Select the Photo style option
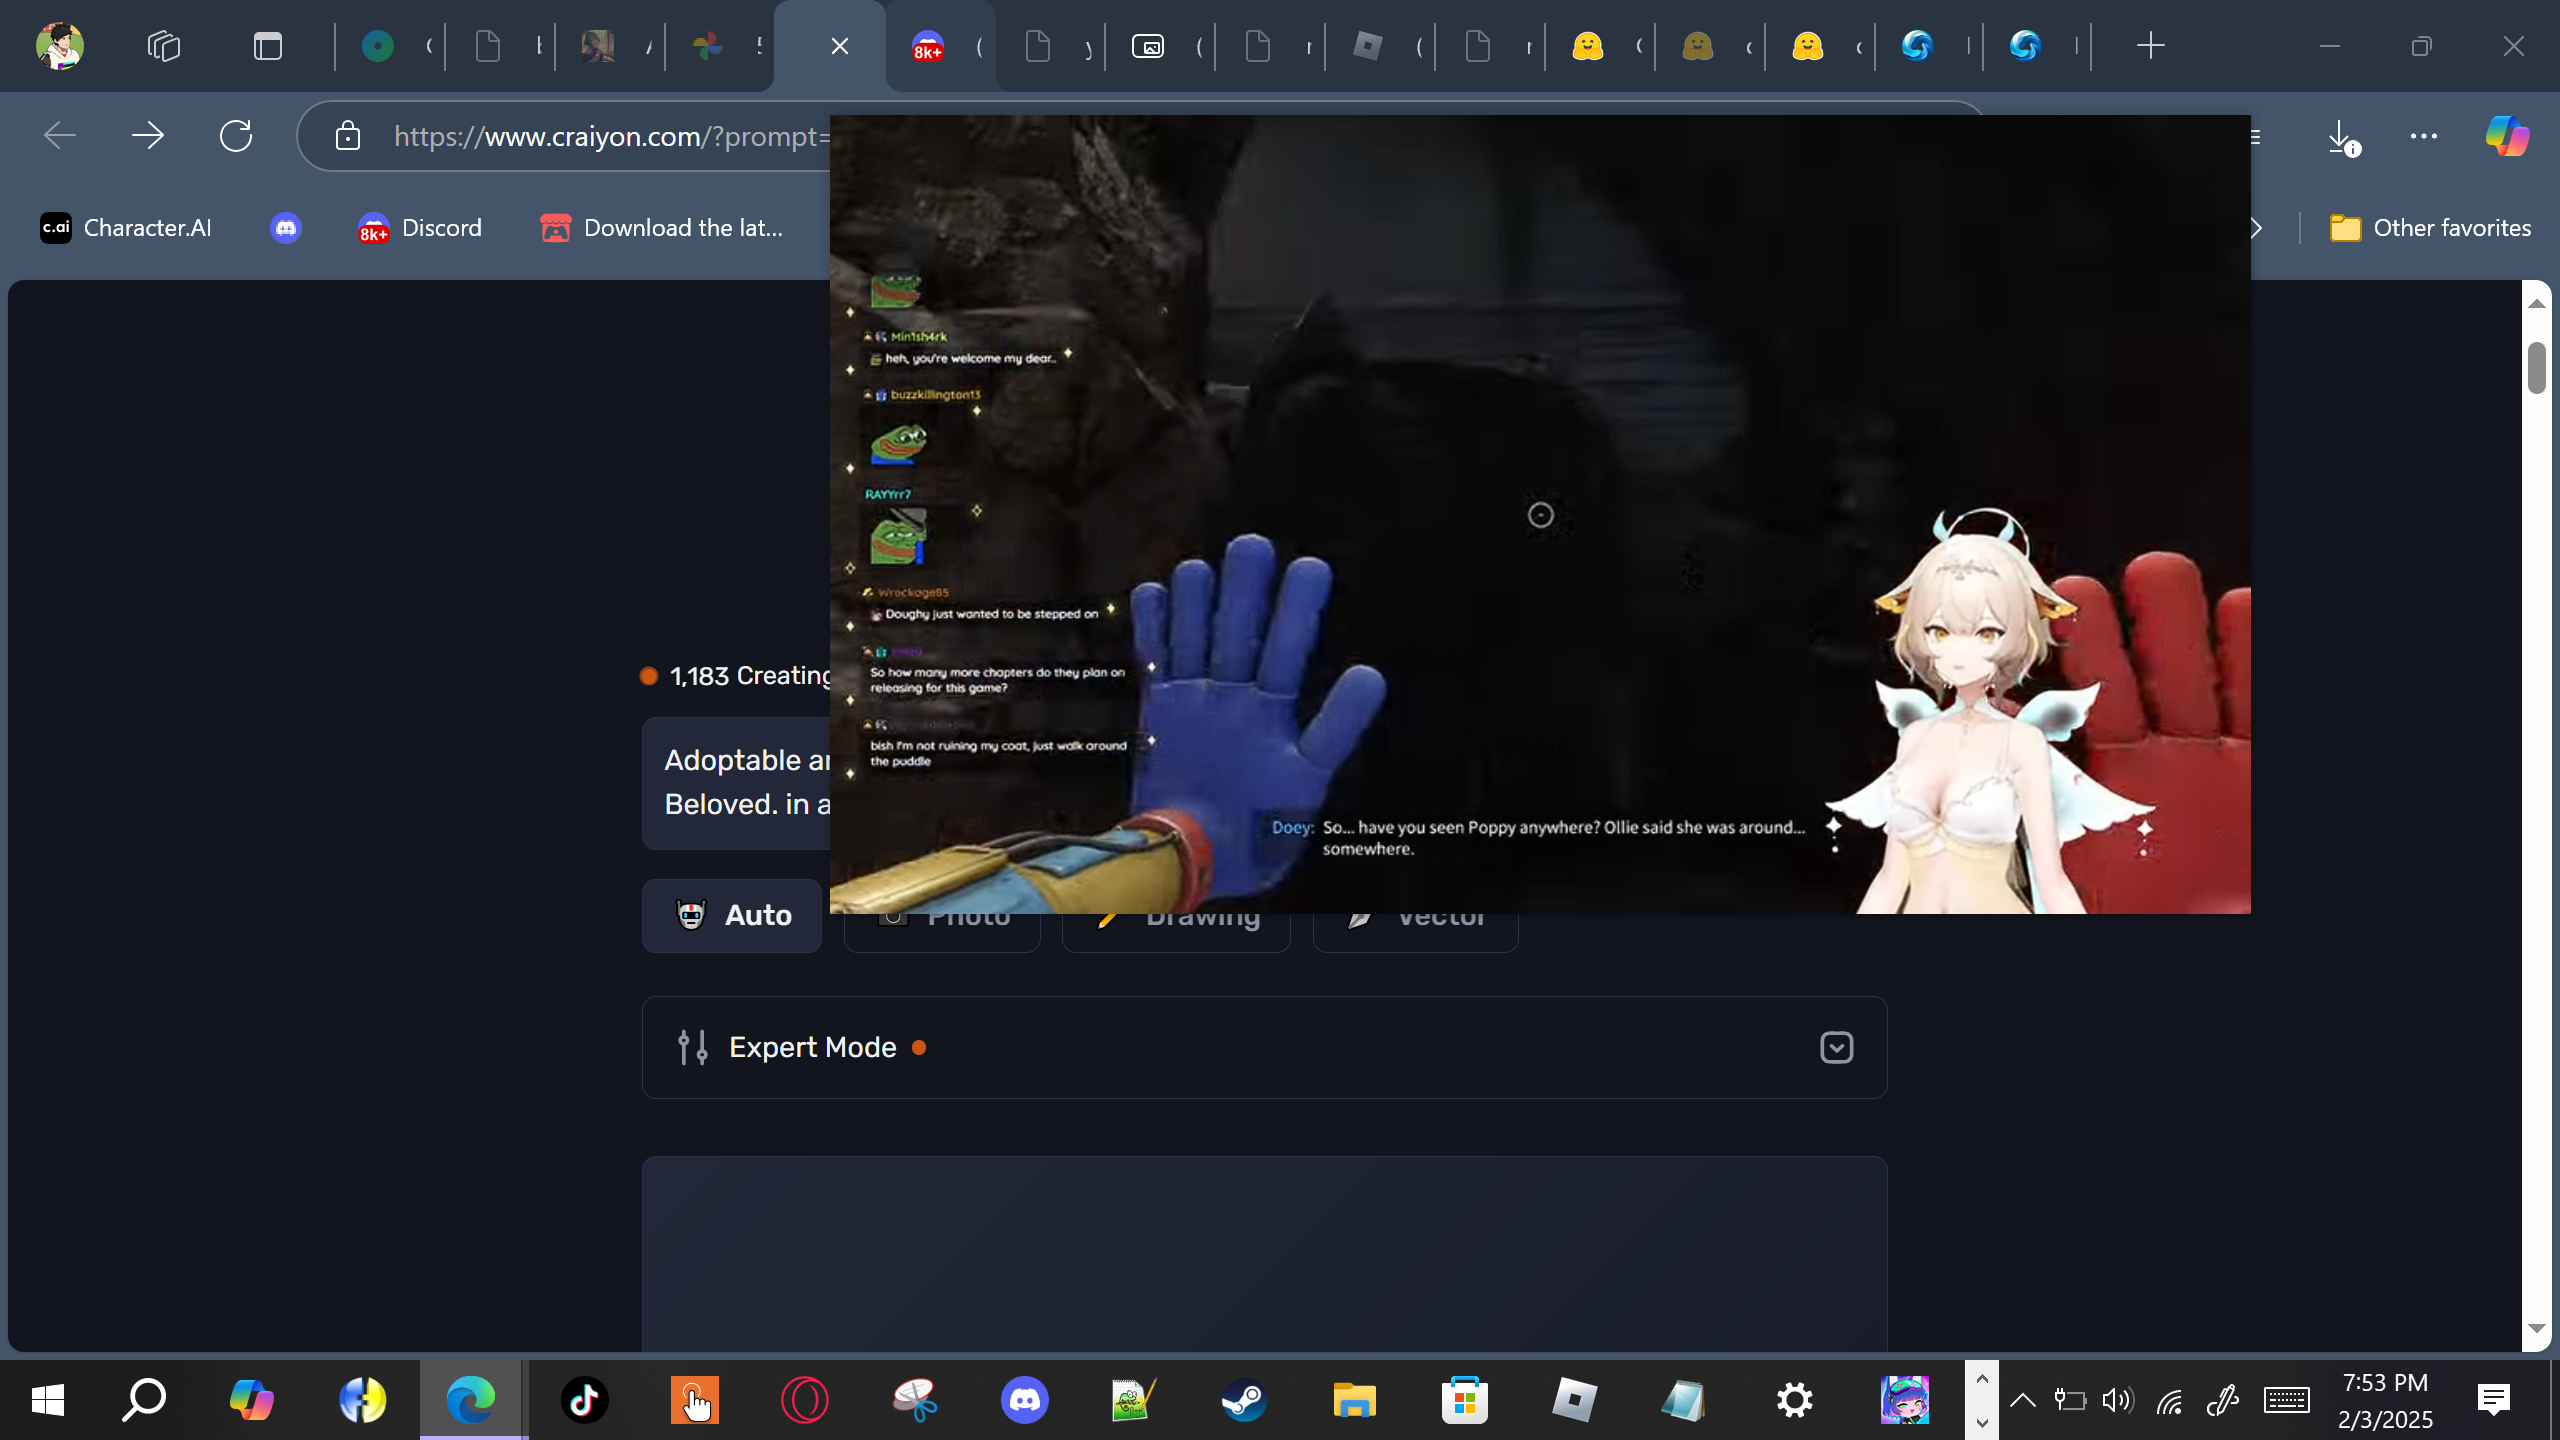Viewport: 2560px width, 1440px height. (x=942, y=932)
